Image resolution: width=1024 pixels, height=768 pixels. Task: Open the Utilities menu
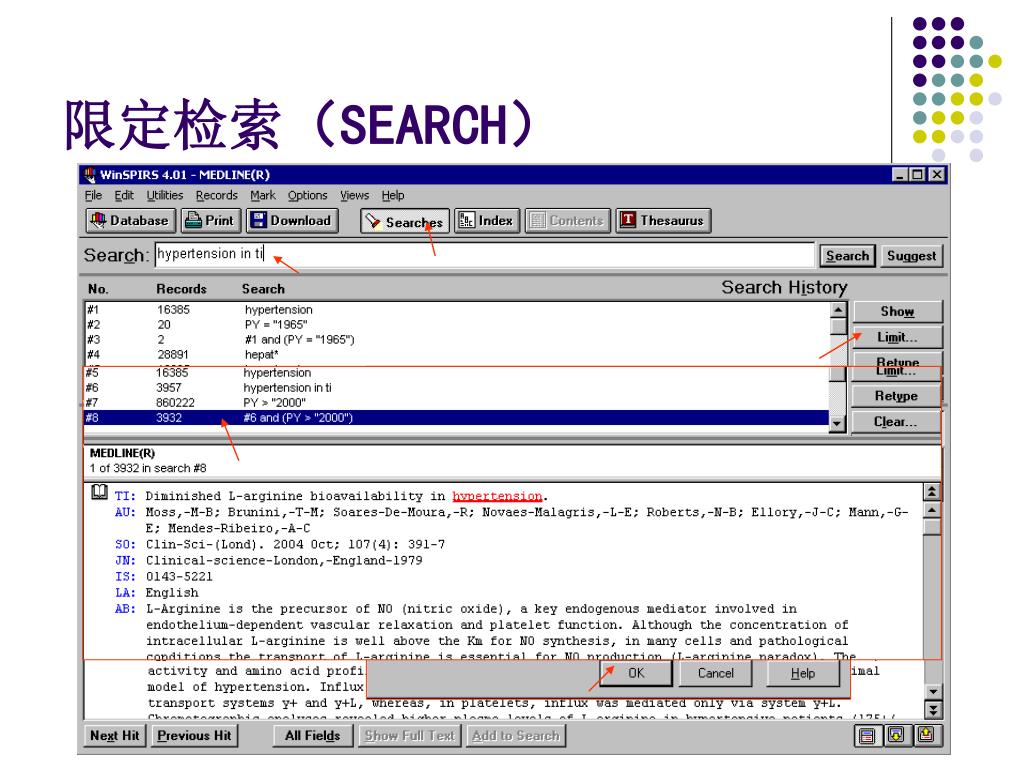pyautogui.click(x=165, y=195)
